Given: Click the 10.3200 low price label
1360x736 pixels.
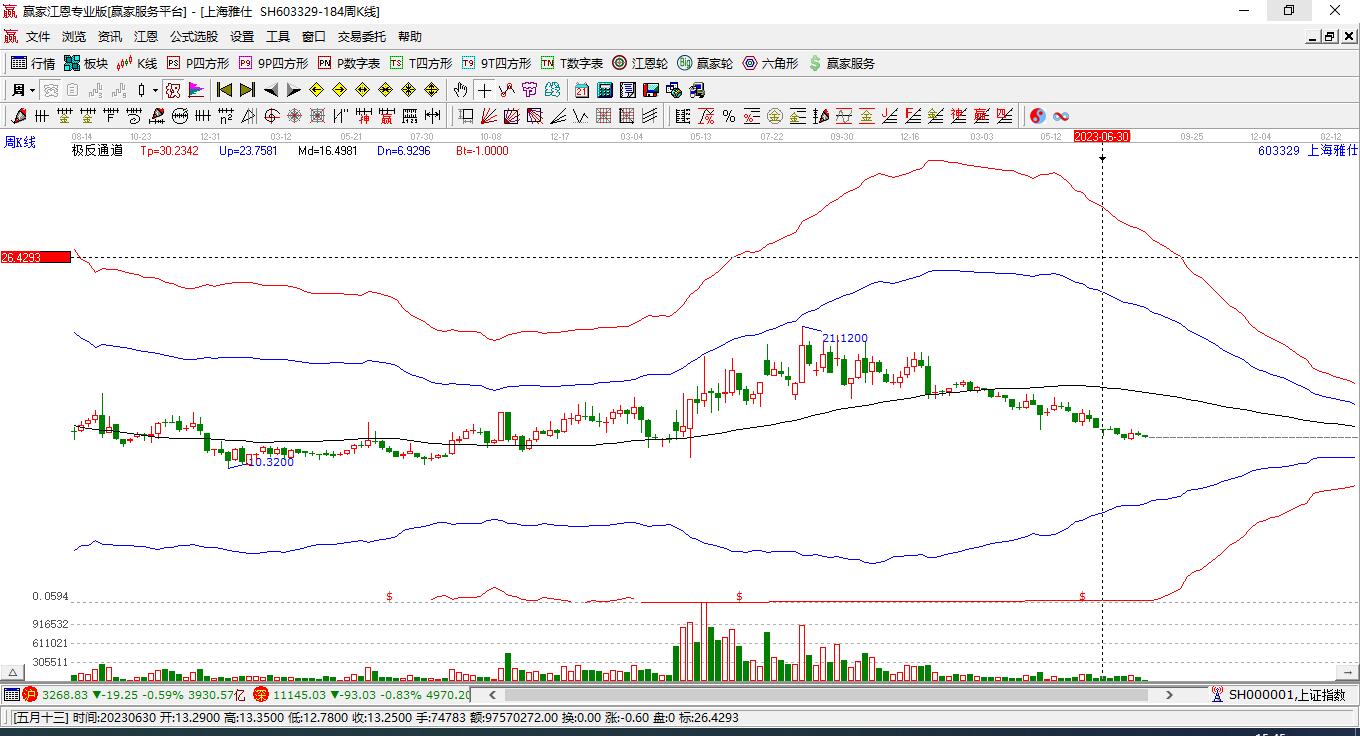Looking at the screenshot, I should coord(271,462).
